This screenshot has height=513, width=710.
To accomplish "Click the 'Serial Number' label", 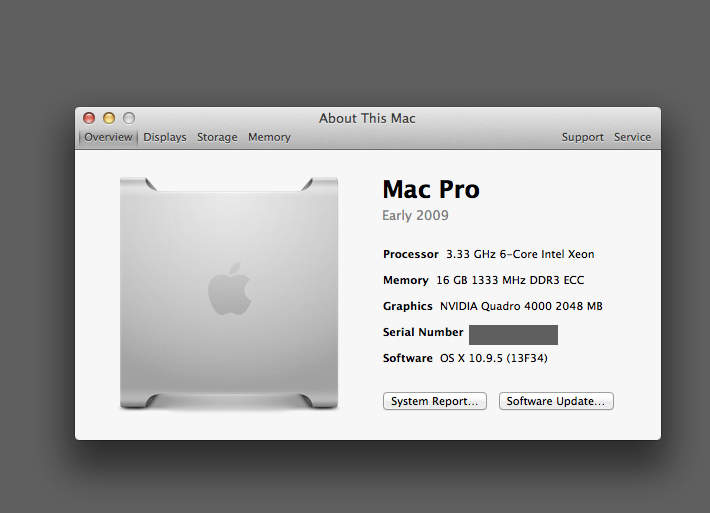I will [x=423, y=332].
